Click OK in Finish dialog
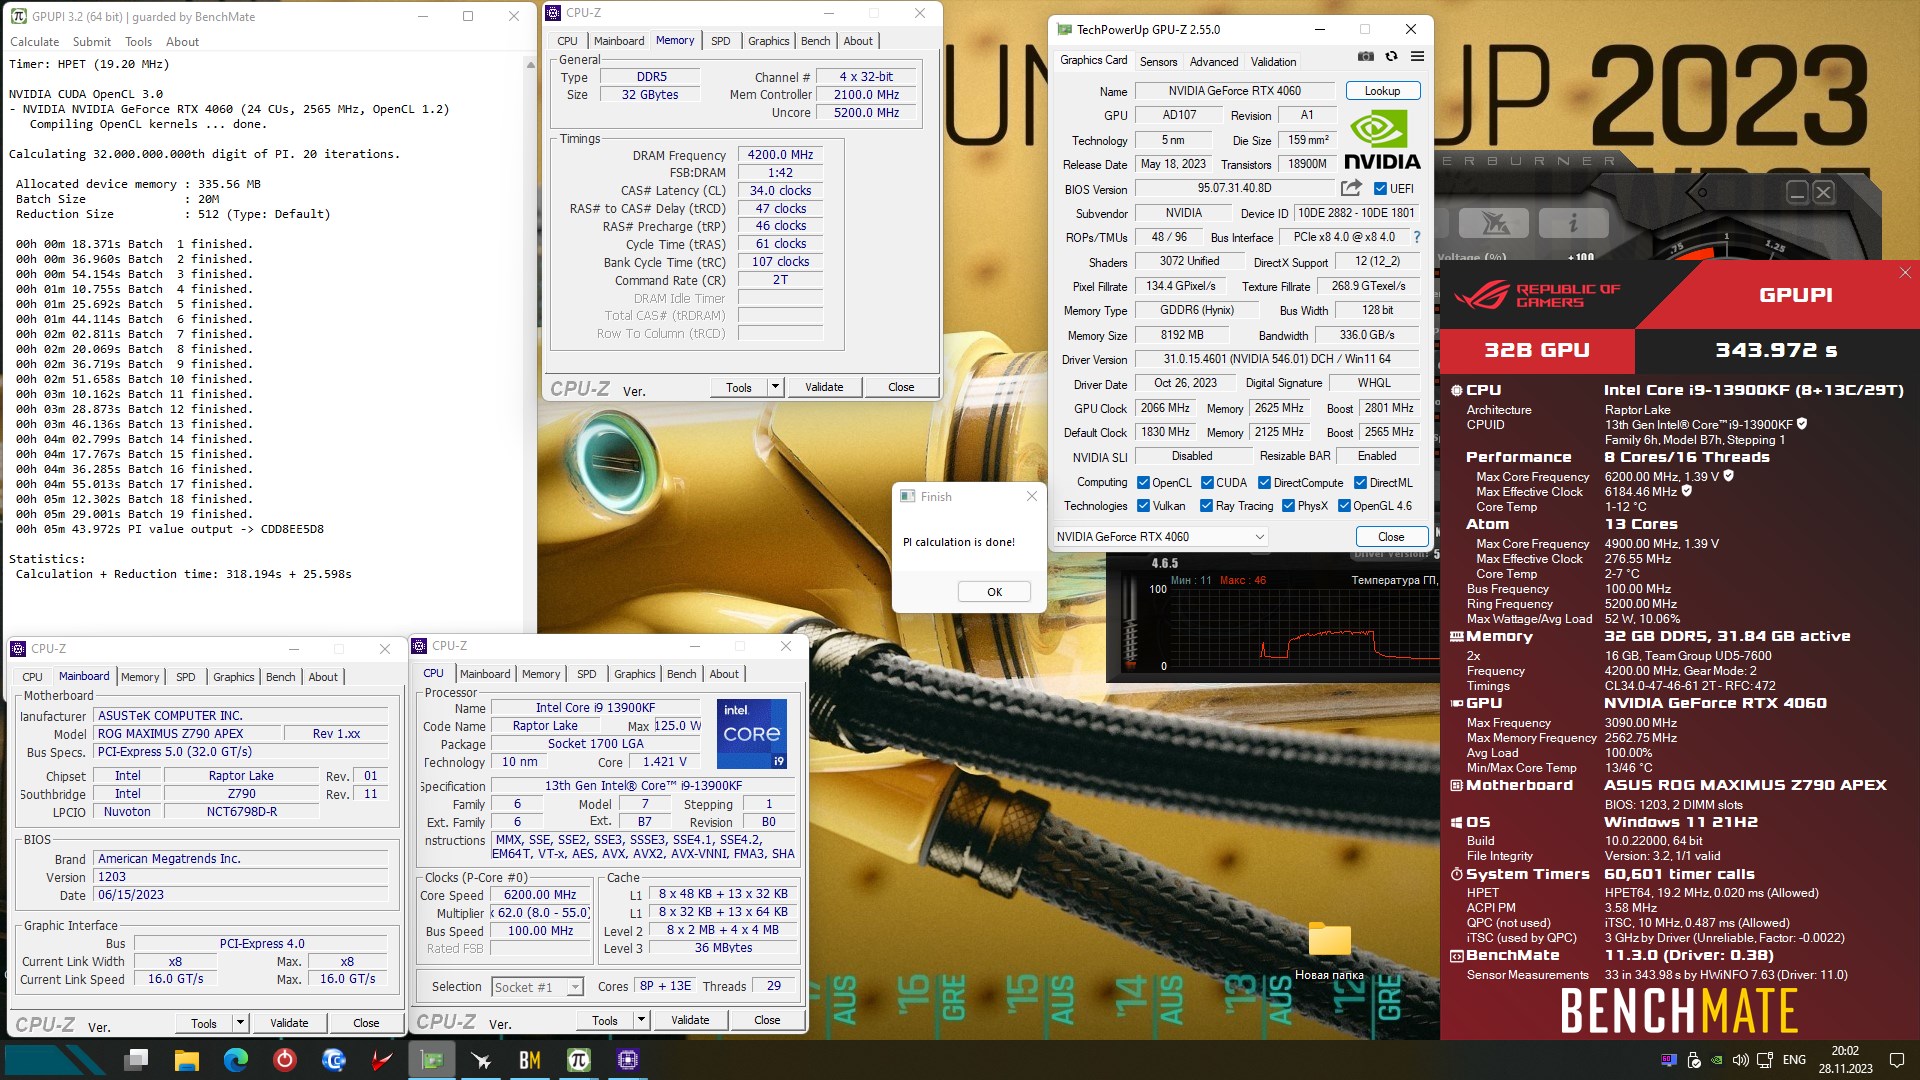1920x1080 pixels. (x=994, y=592)
